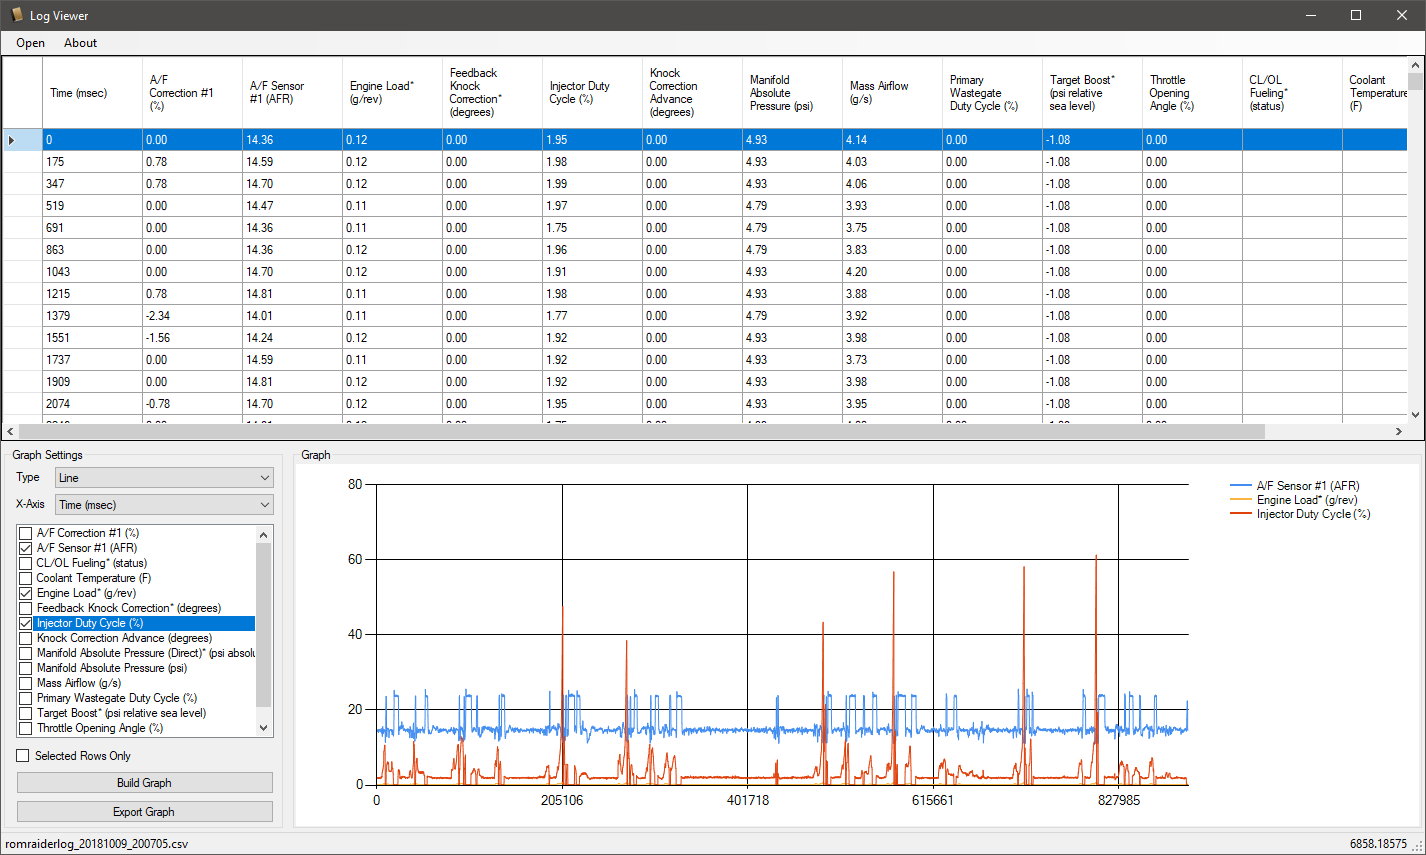Click the Export Graph button
1426x855 pixels.
(144, 812)
